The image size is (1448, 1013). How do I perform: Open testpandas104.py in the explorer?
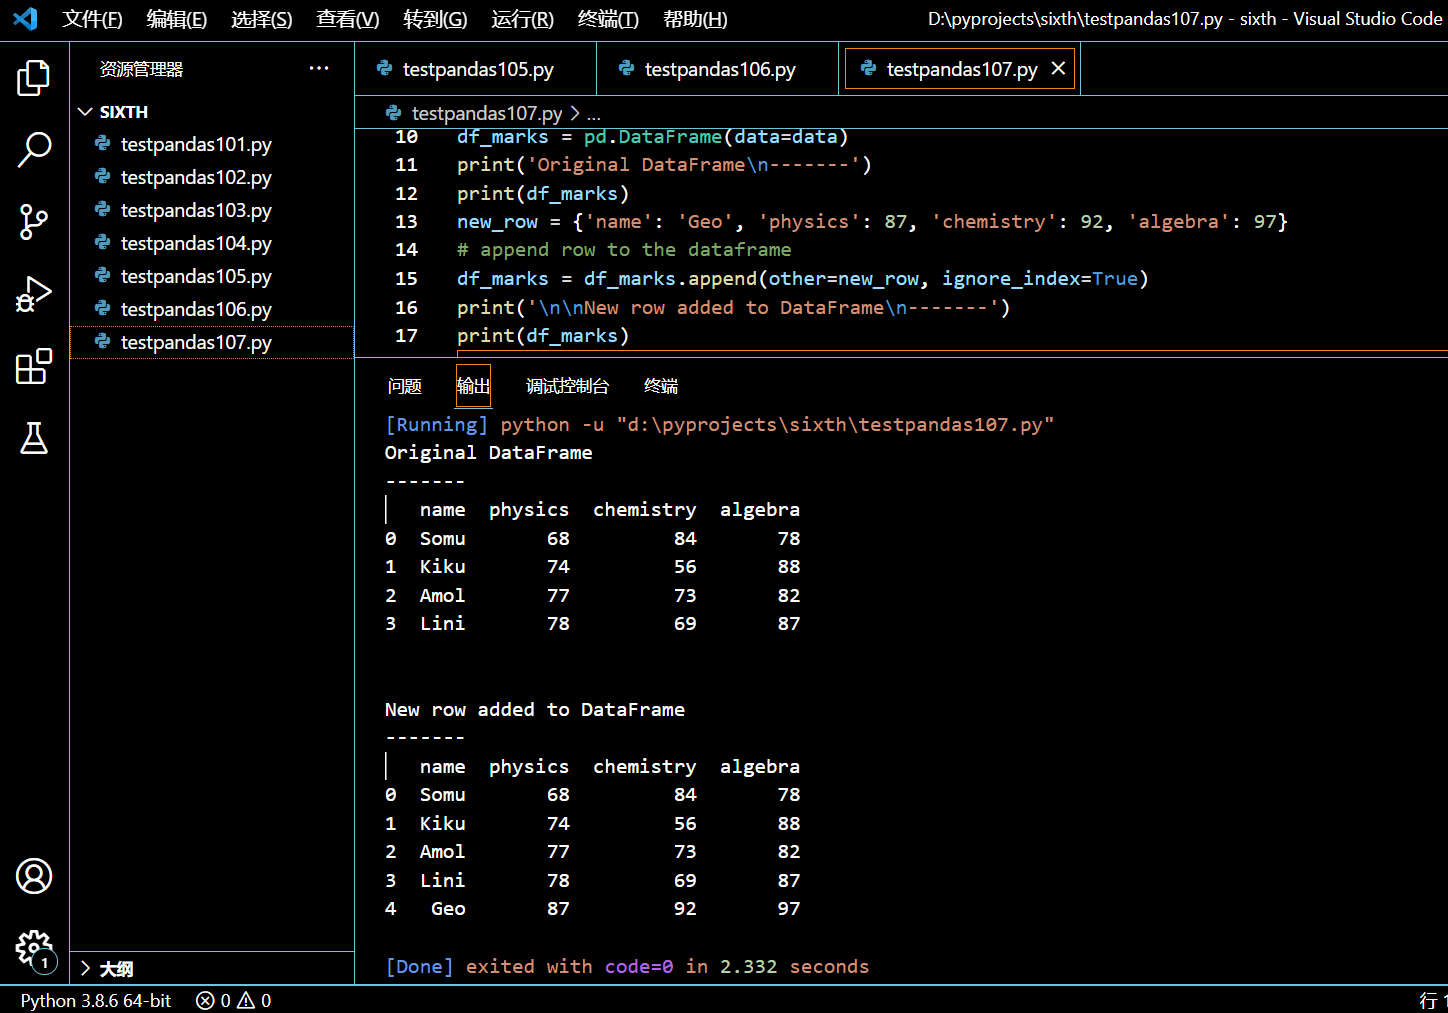212,243
